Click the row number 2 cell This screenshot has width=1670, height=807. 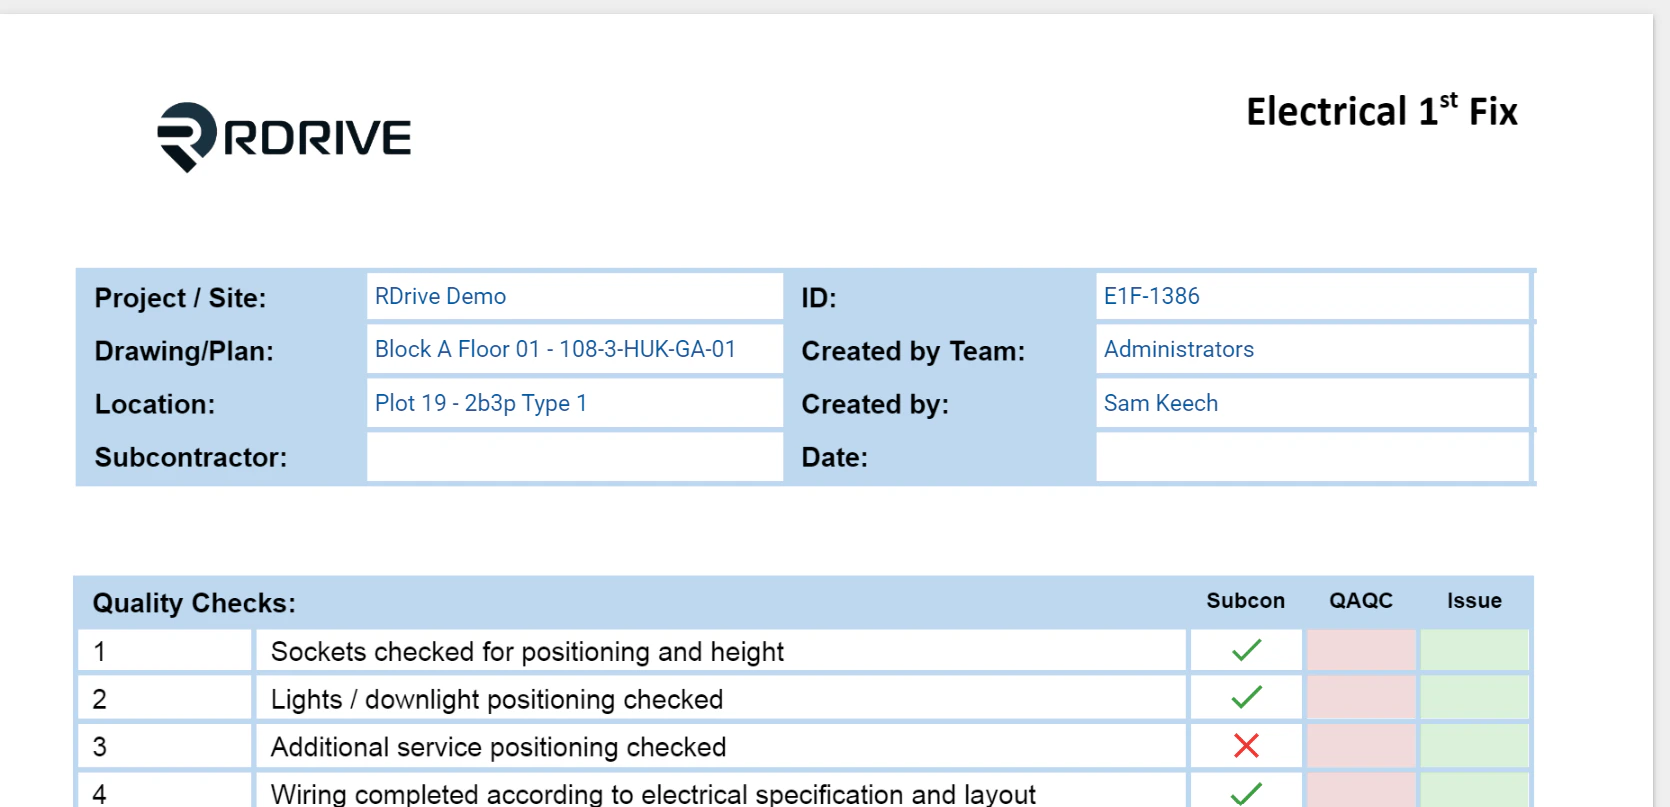(x=165, y=698)
